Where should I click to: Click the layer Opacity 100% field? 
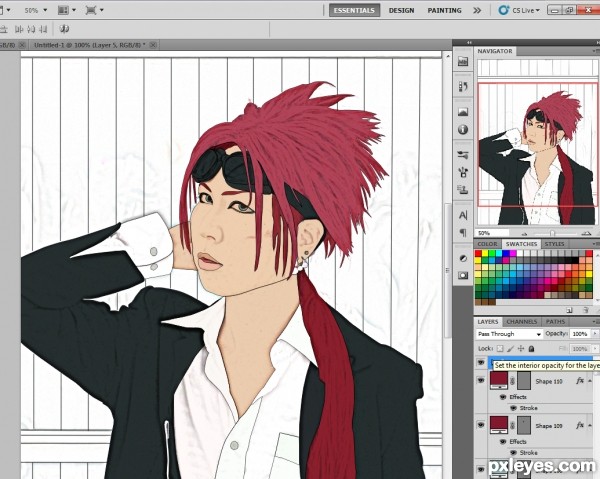click(579, 334)
